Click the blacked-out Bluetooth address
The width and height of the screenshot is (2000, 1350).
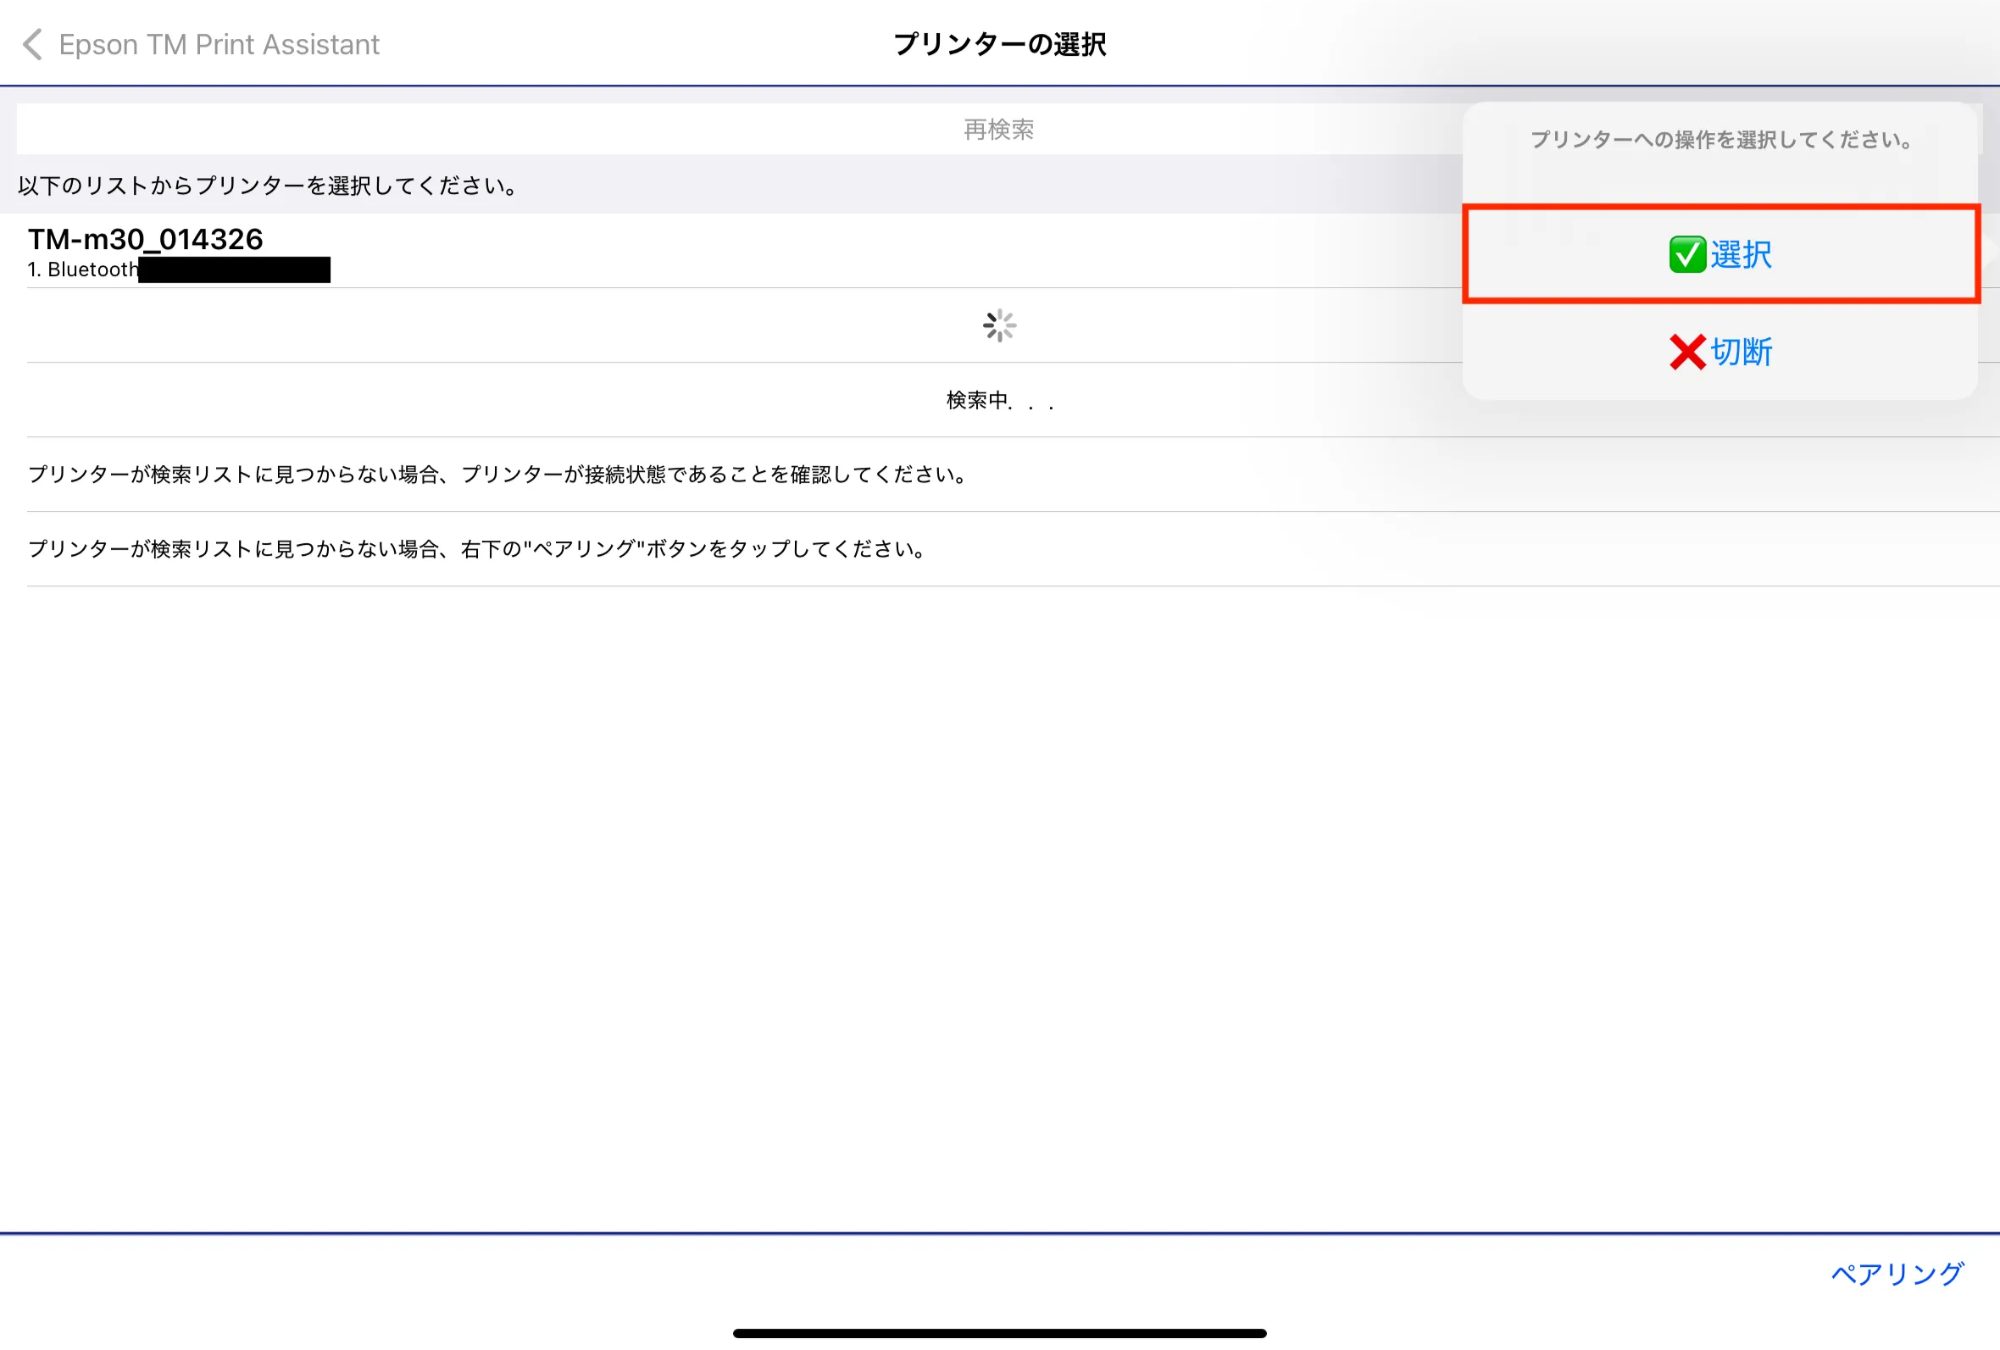pos(234,270)
